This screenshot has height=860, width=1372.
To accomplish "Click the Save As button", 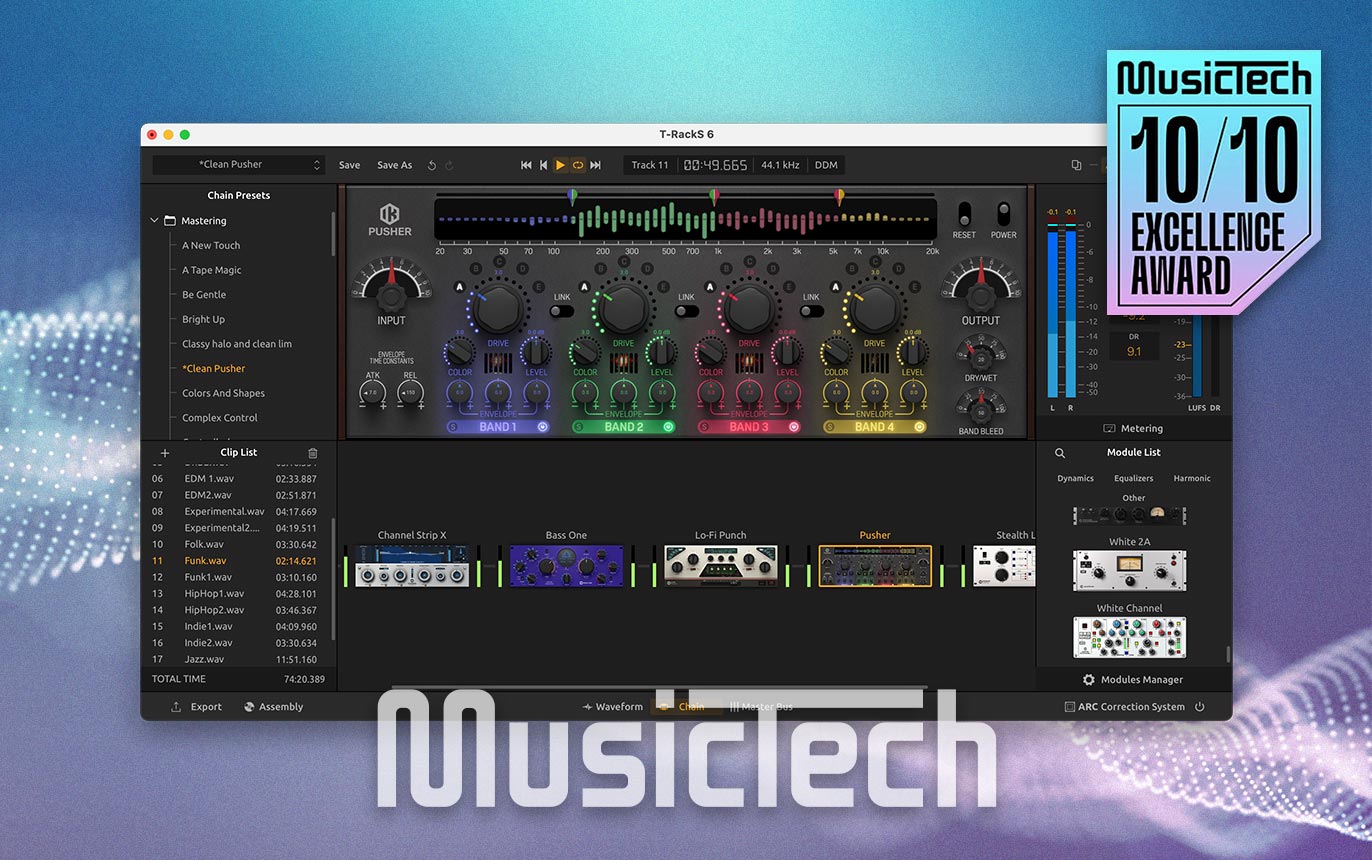I will [x=394, y=165].
